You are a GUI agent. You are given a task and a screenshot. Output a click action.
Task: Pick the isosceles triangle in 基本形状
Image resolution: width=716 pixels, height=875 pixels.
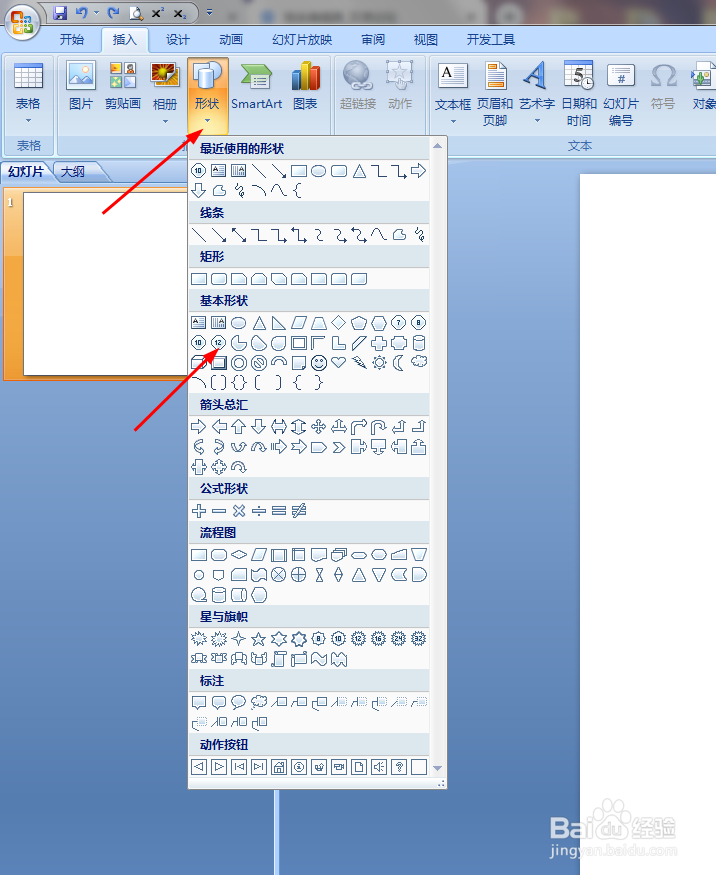click(x=259, y=323)
